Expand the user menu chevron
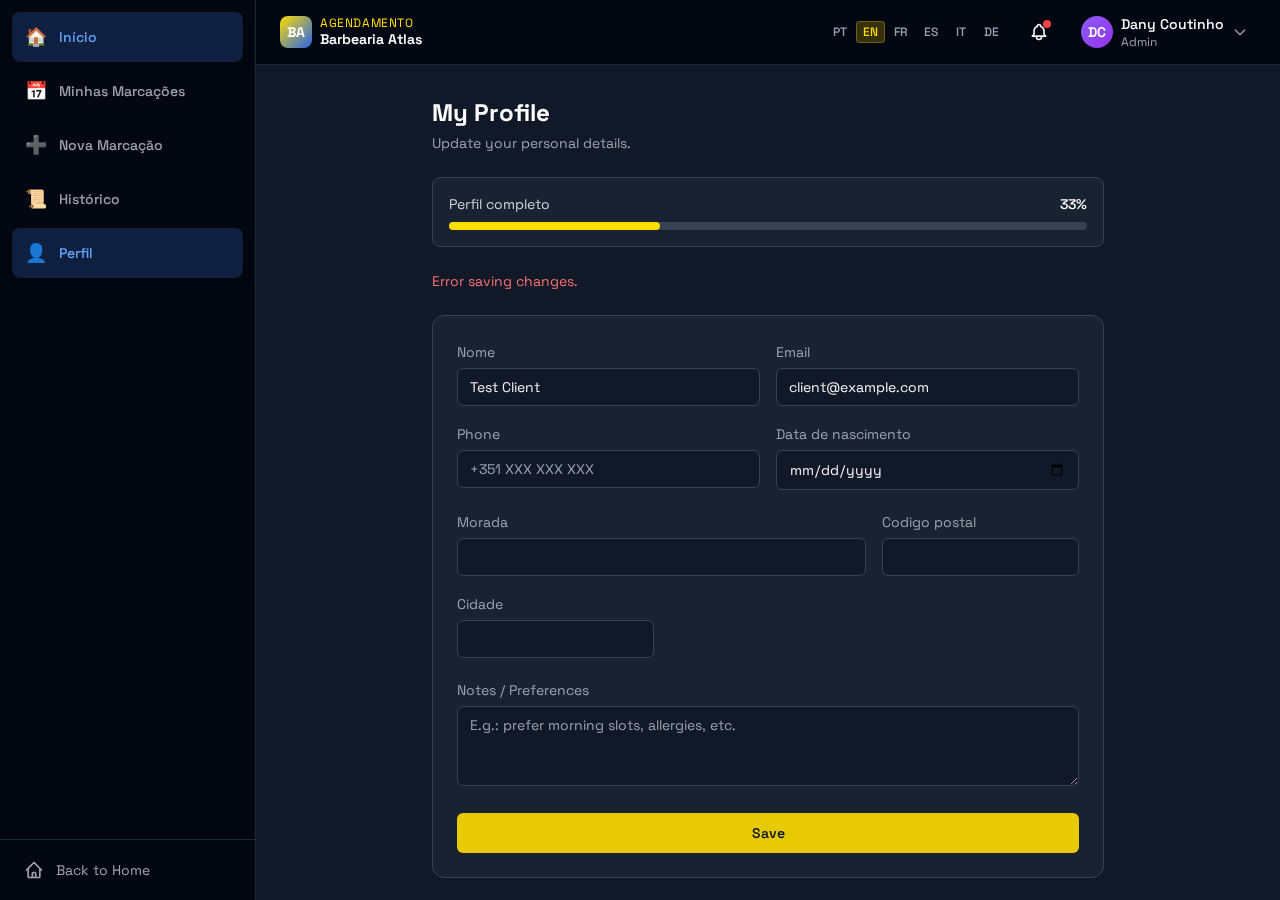The image size is (1280, 900). [x=1240, y=32]
